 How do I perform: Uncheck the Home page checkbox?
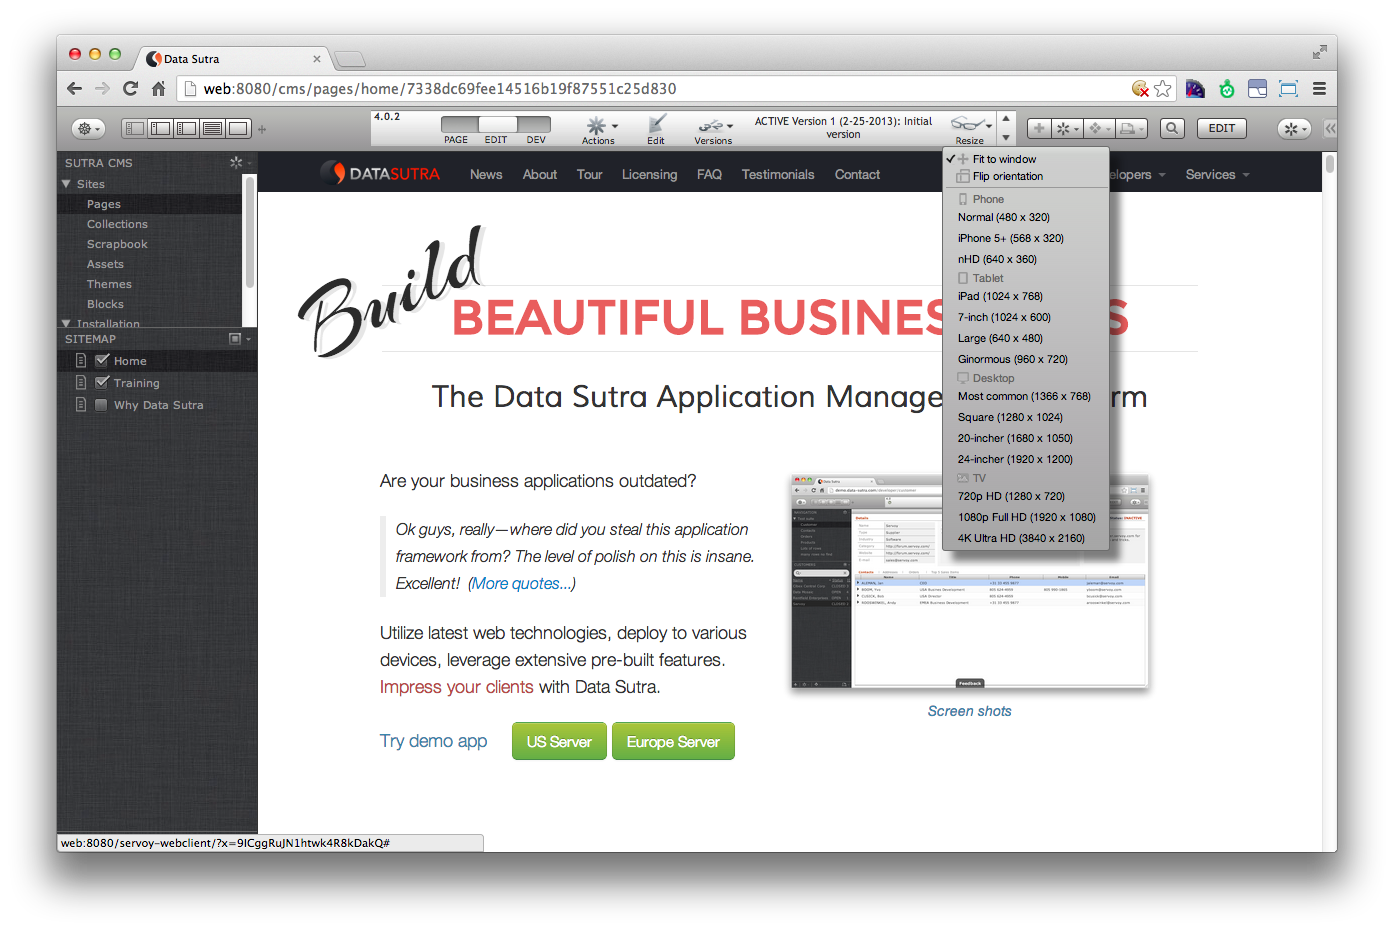click(101, 360)
